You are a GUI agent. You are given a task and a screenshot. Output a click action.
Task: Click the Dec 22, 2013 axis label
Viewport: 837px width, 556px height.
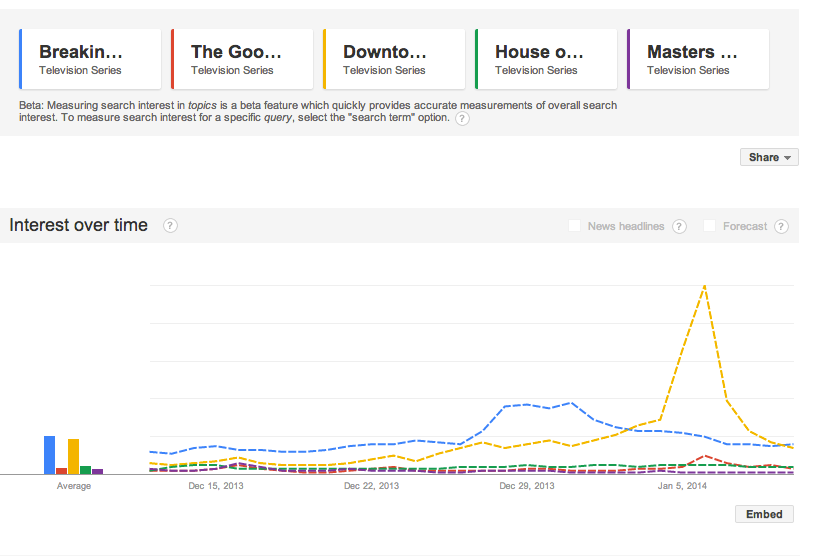point(372,486)
